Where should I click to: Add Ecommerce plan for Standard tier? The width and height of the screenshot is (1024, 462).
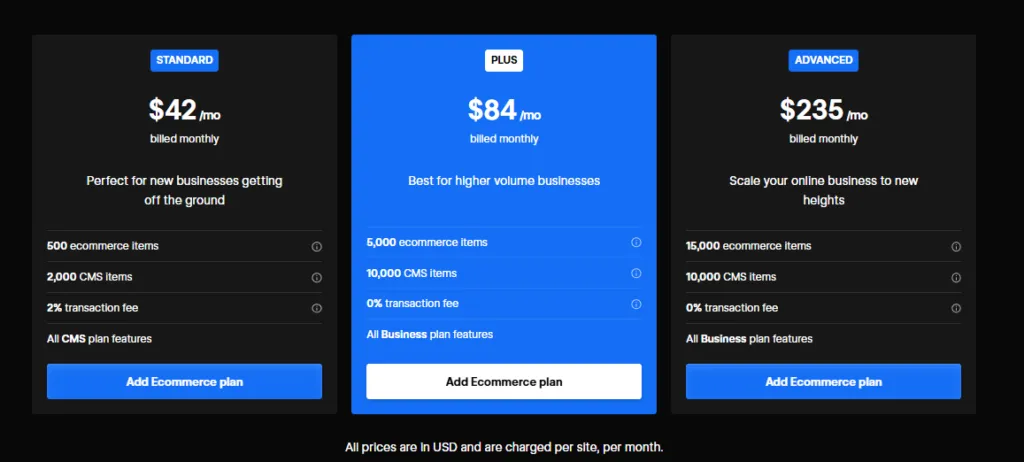(x=184, y=381)
